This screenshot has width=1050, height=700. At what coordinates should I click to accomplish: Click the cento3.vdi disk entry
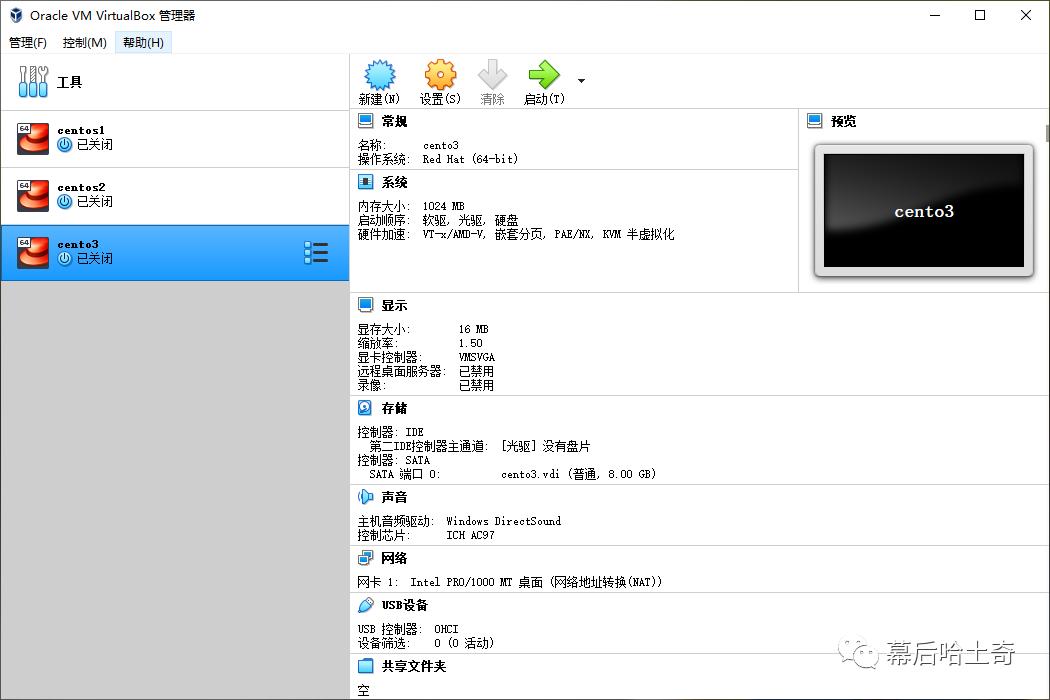point(579,474)
